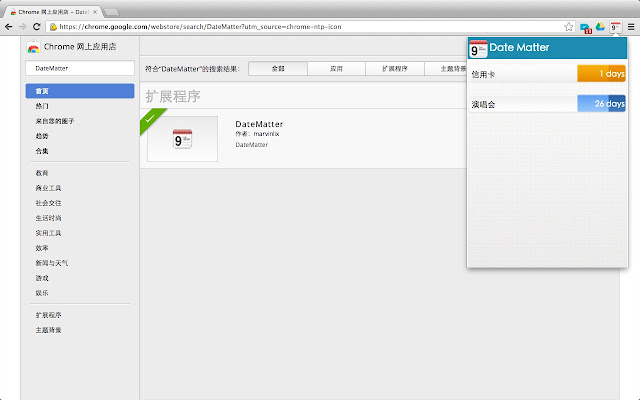Click the blue 26 days badge
Screen dimensions: 640x400
coord(601,103)
